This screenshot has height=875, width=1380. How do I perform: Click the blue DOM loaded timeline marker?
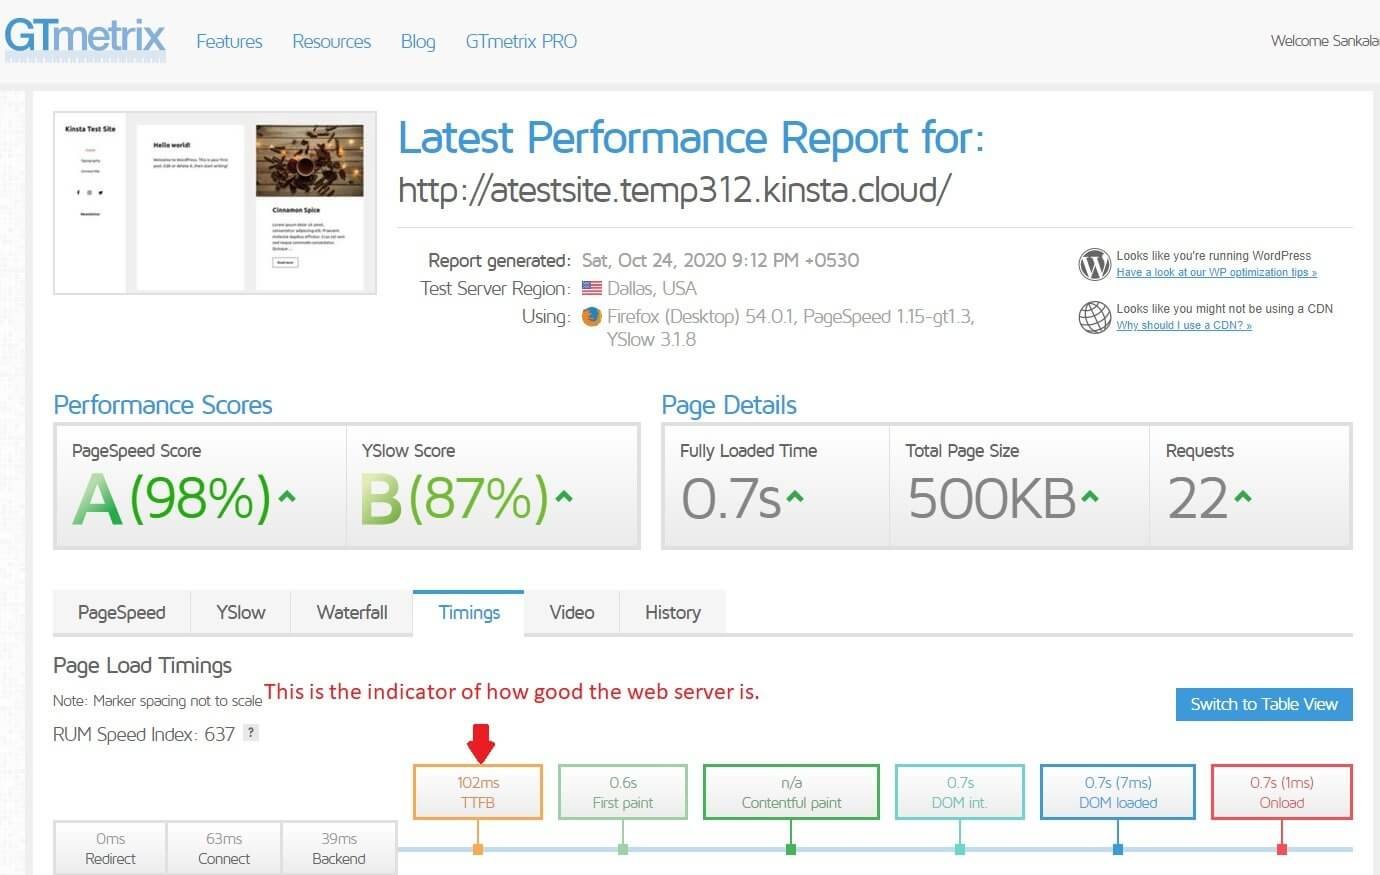1118,849
